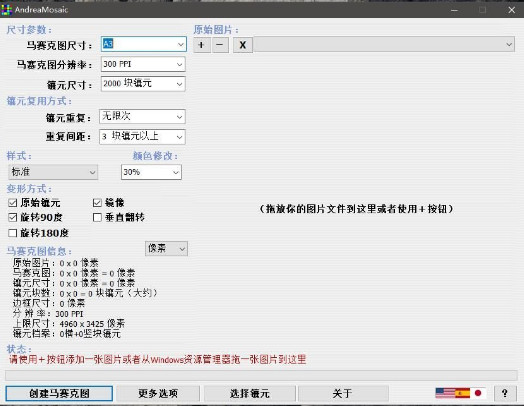The image size is (524, 406).
Task: Click the minus button to remove image
Action: pyautogui.click(x=220, y=45)
